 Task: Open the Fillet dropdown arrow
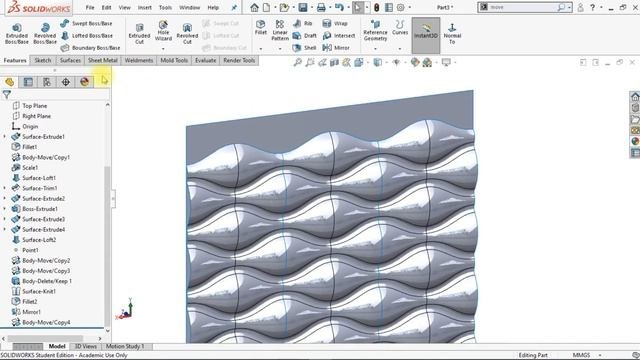pos(261,49)
